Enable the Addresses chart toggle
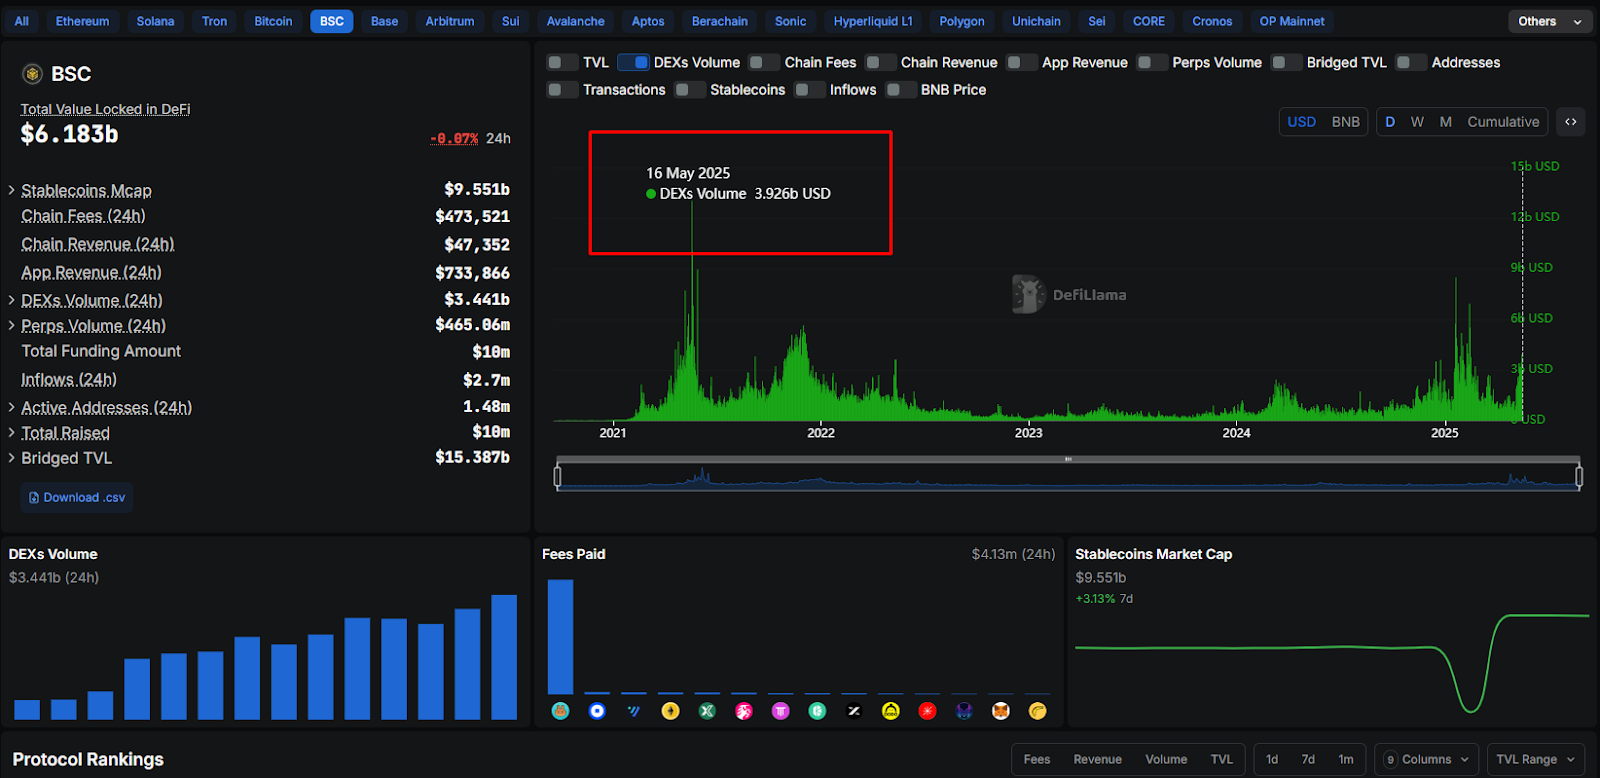Screen dimensions: 1600x778 [1411, 62]
